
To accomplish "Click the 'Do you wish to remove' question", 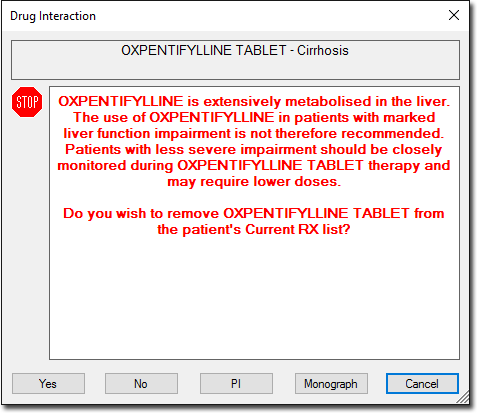I will pos(254,214).
